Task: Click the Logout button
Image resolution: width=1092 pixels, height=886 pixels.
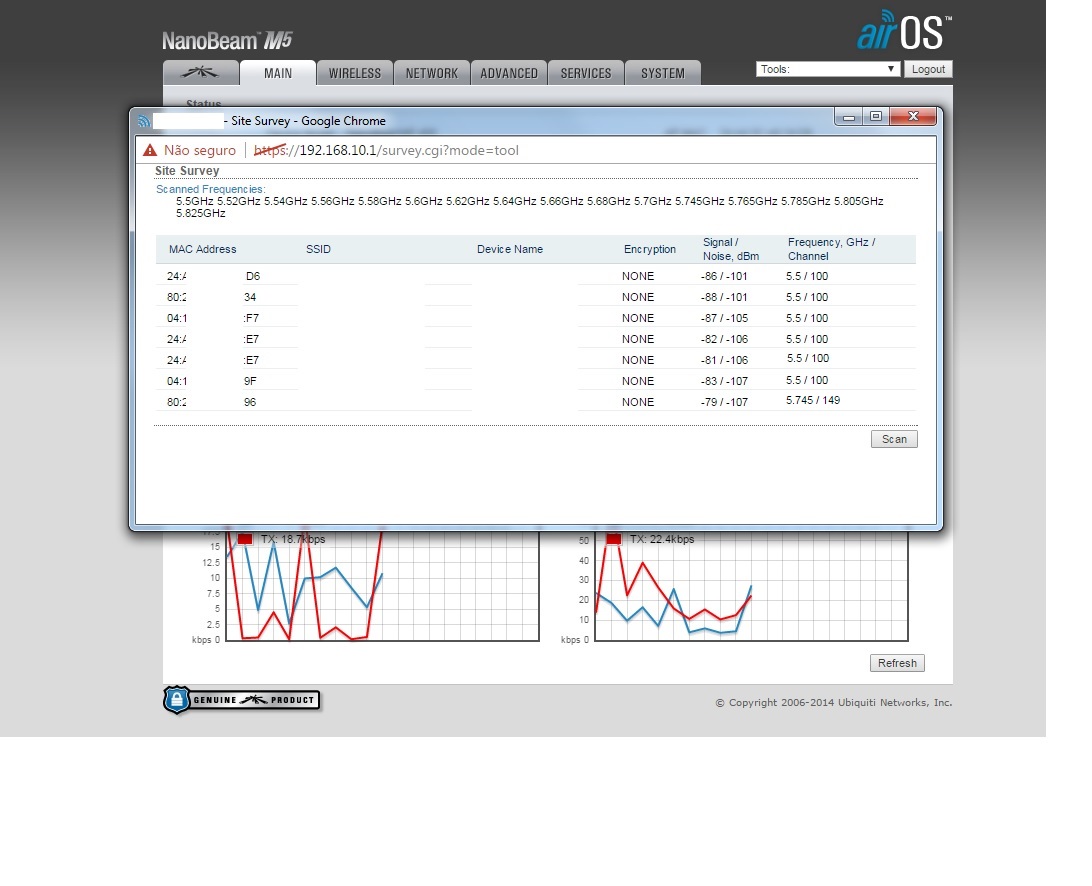Action: tap(928, 69)
